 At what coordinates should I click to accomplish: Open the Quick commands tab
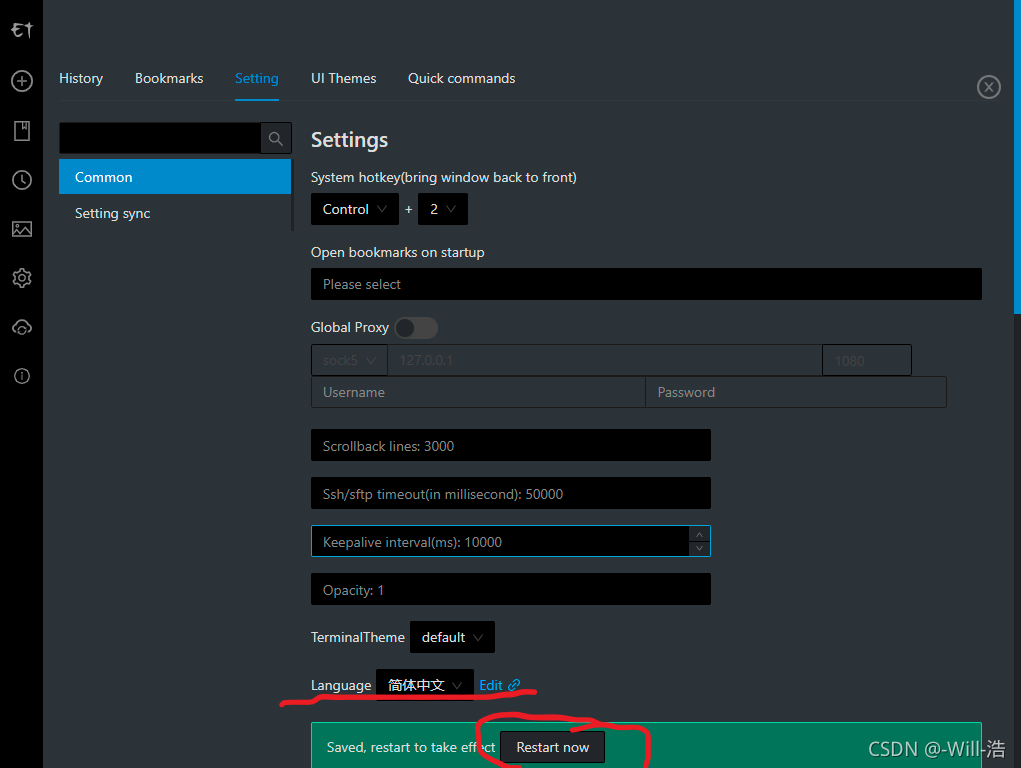click(461, 79)
